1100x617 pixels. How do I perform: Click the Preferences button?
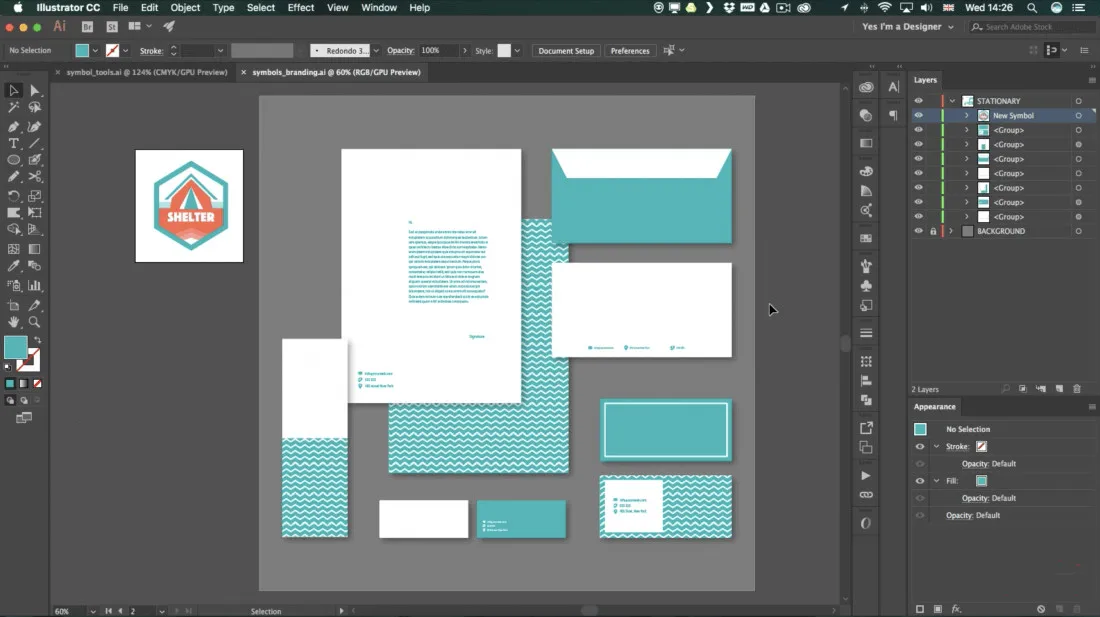[629, 51]
